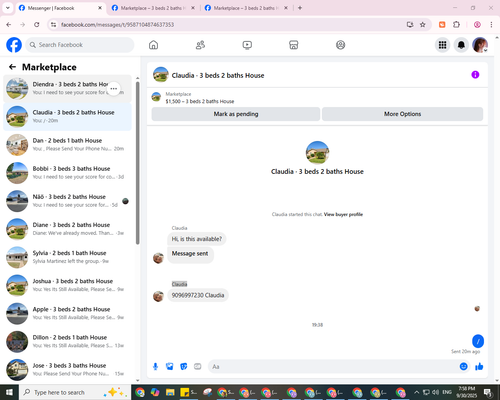This screenshot has width=500, height=400.
Task: Open a new browser tab
Action: (300, 8)
